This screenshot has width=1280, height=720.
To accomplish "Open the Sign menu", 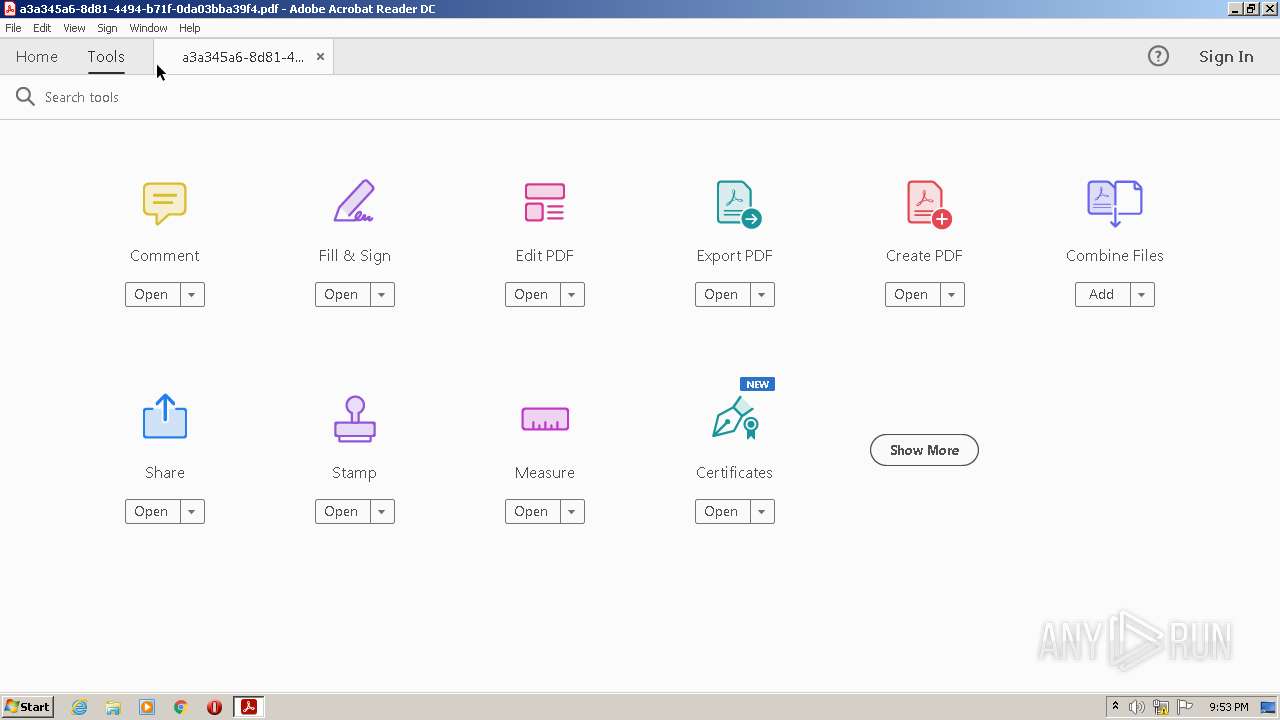I will (x=107, y=28).
